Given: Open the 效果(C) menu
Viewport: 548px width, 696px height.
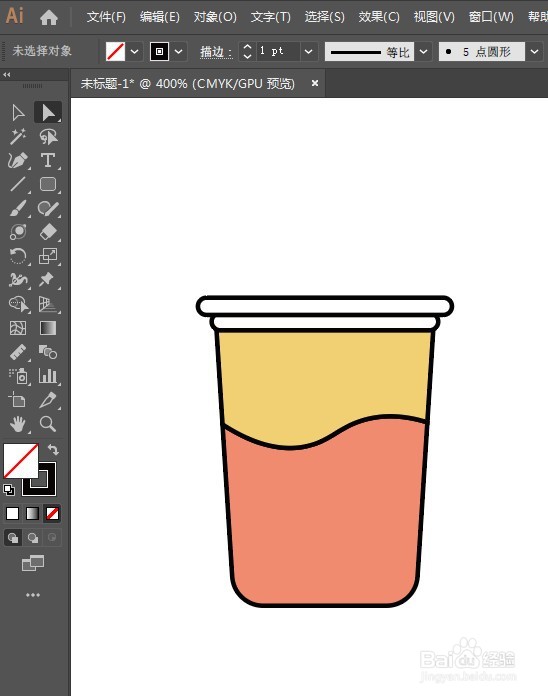Looking at the screenshot, I should (379, 17).
